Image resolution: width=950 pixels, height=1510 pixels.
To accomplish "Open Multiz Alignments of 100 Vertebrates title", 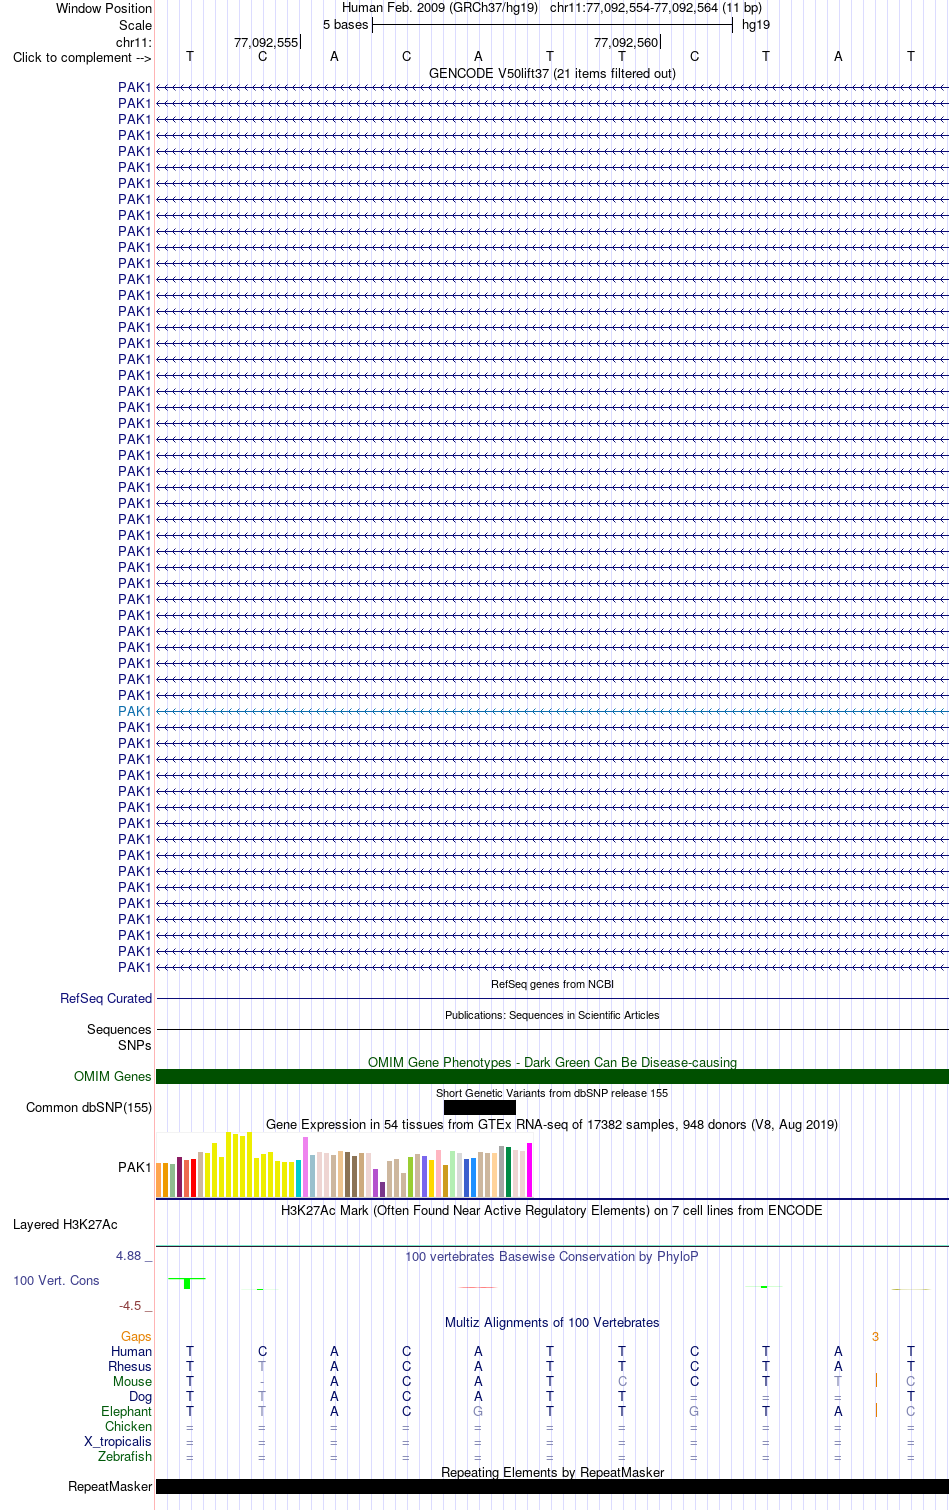I will point(552,1322).
